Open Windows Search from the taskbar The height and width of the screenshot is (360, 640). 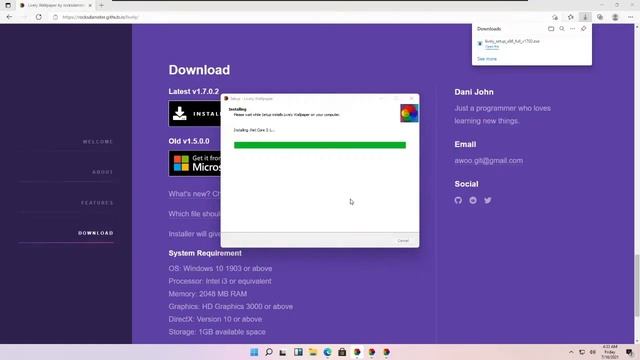coord(269,352)
